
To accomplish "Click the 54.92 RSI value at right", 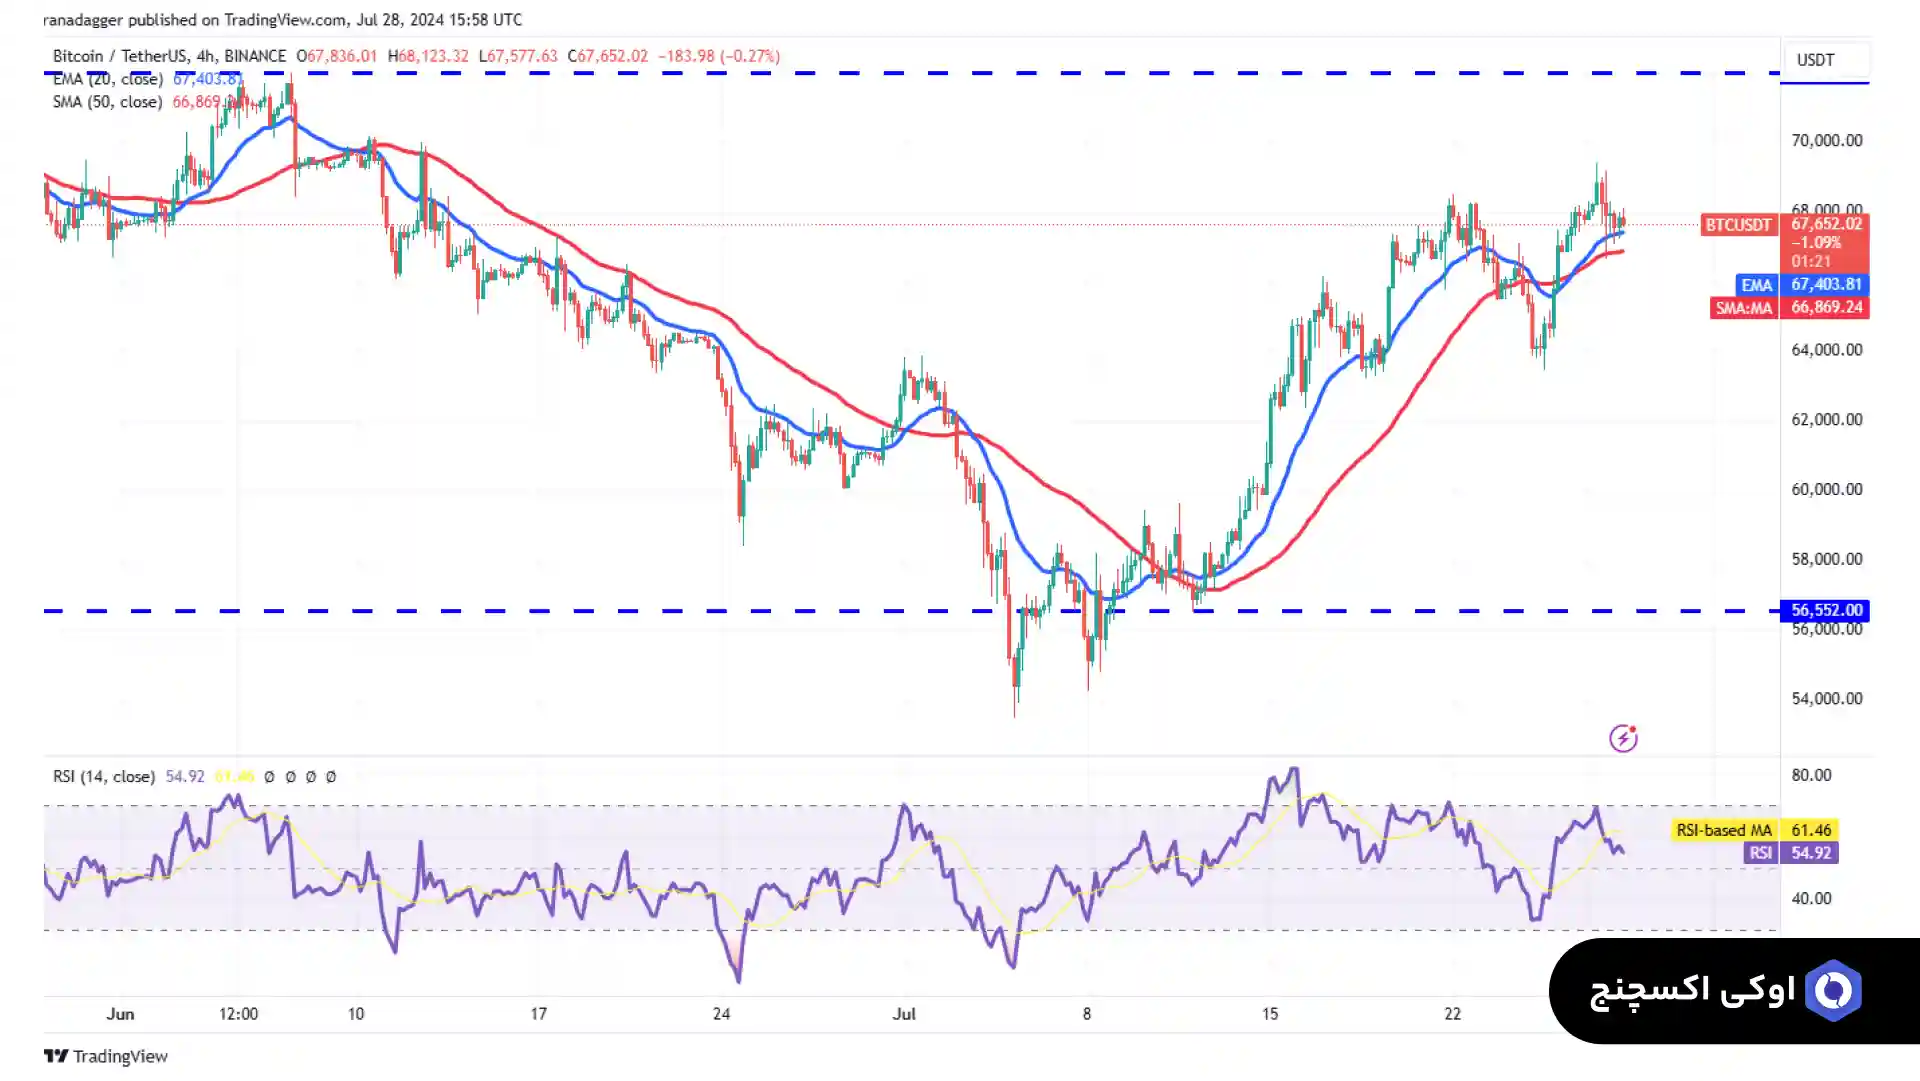I will click(1811, 853).
